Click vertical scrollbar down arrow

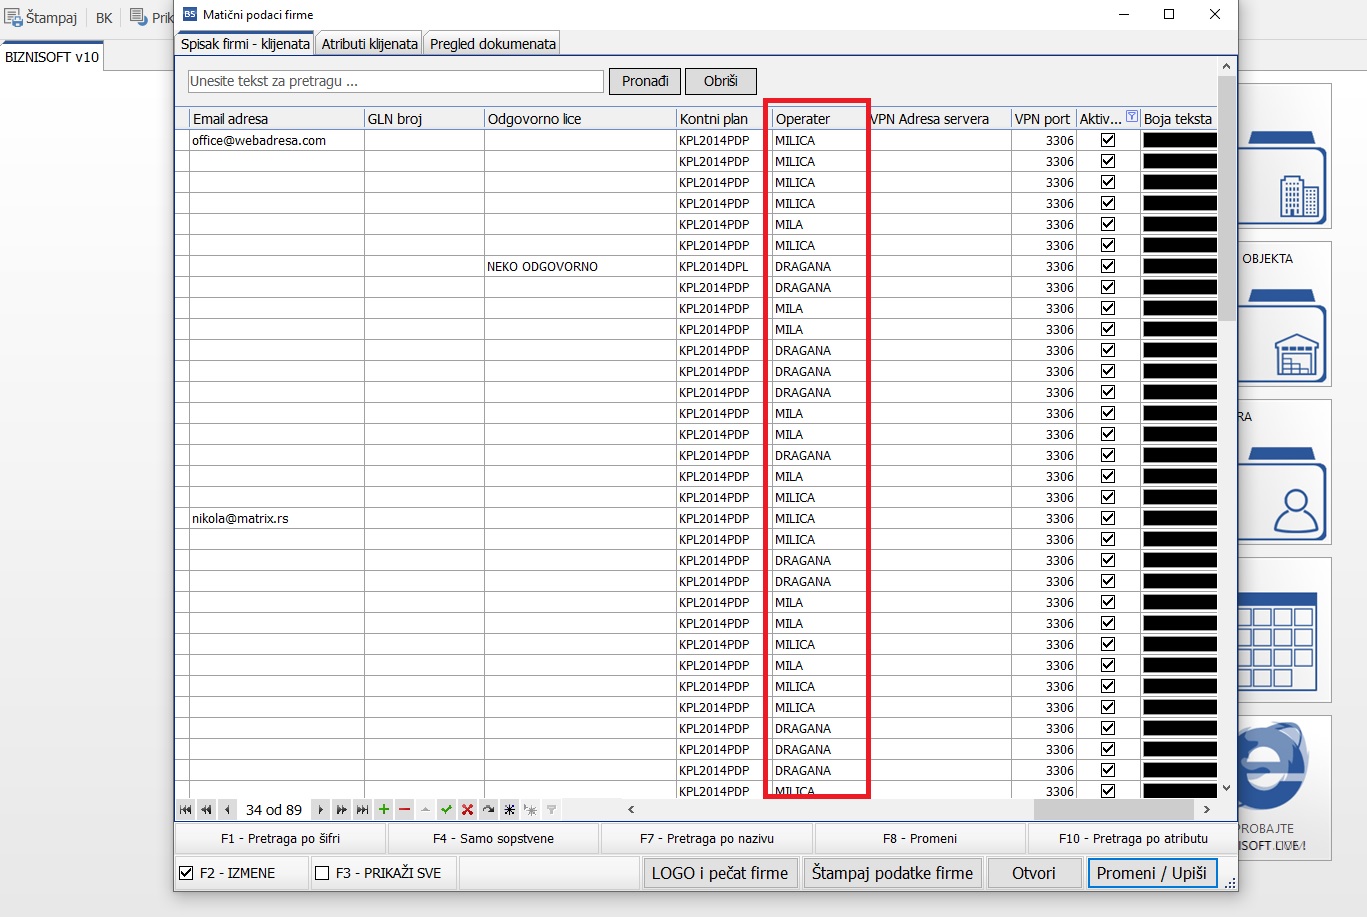1226,789
